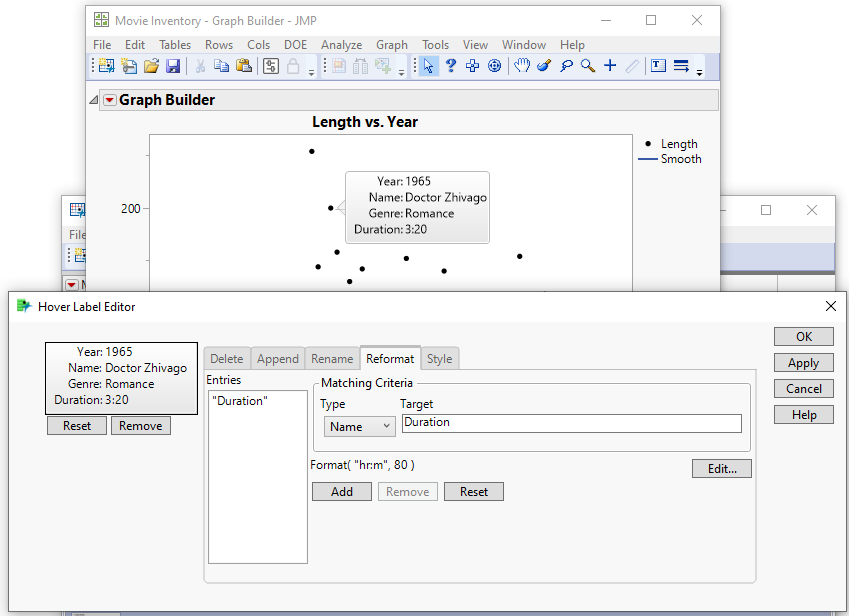The height and width of the screenshot is (616, 849).
Task: Activate the Help question mark tool
Action: (x=451, y=66)
